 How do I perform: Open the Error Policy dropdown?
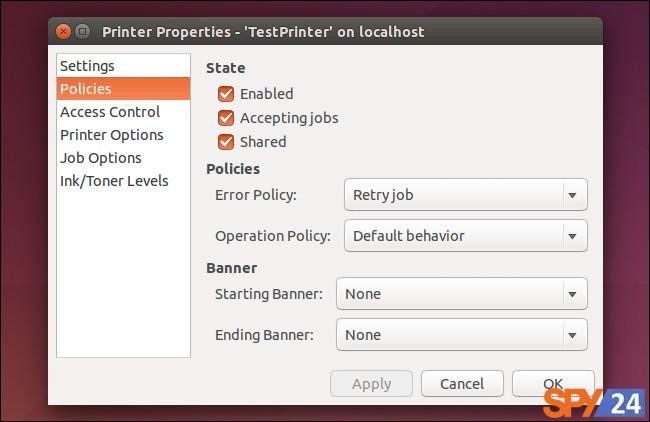click(466, 195)
